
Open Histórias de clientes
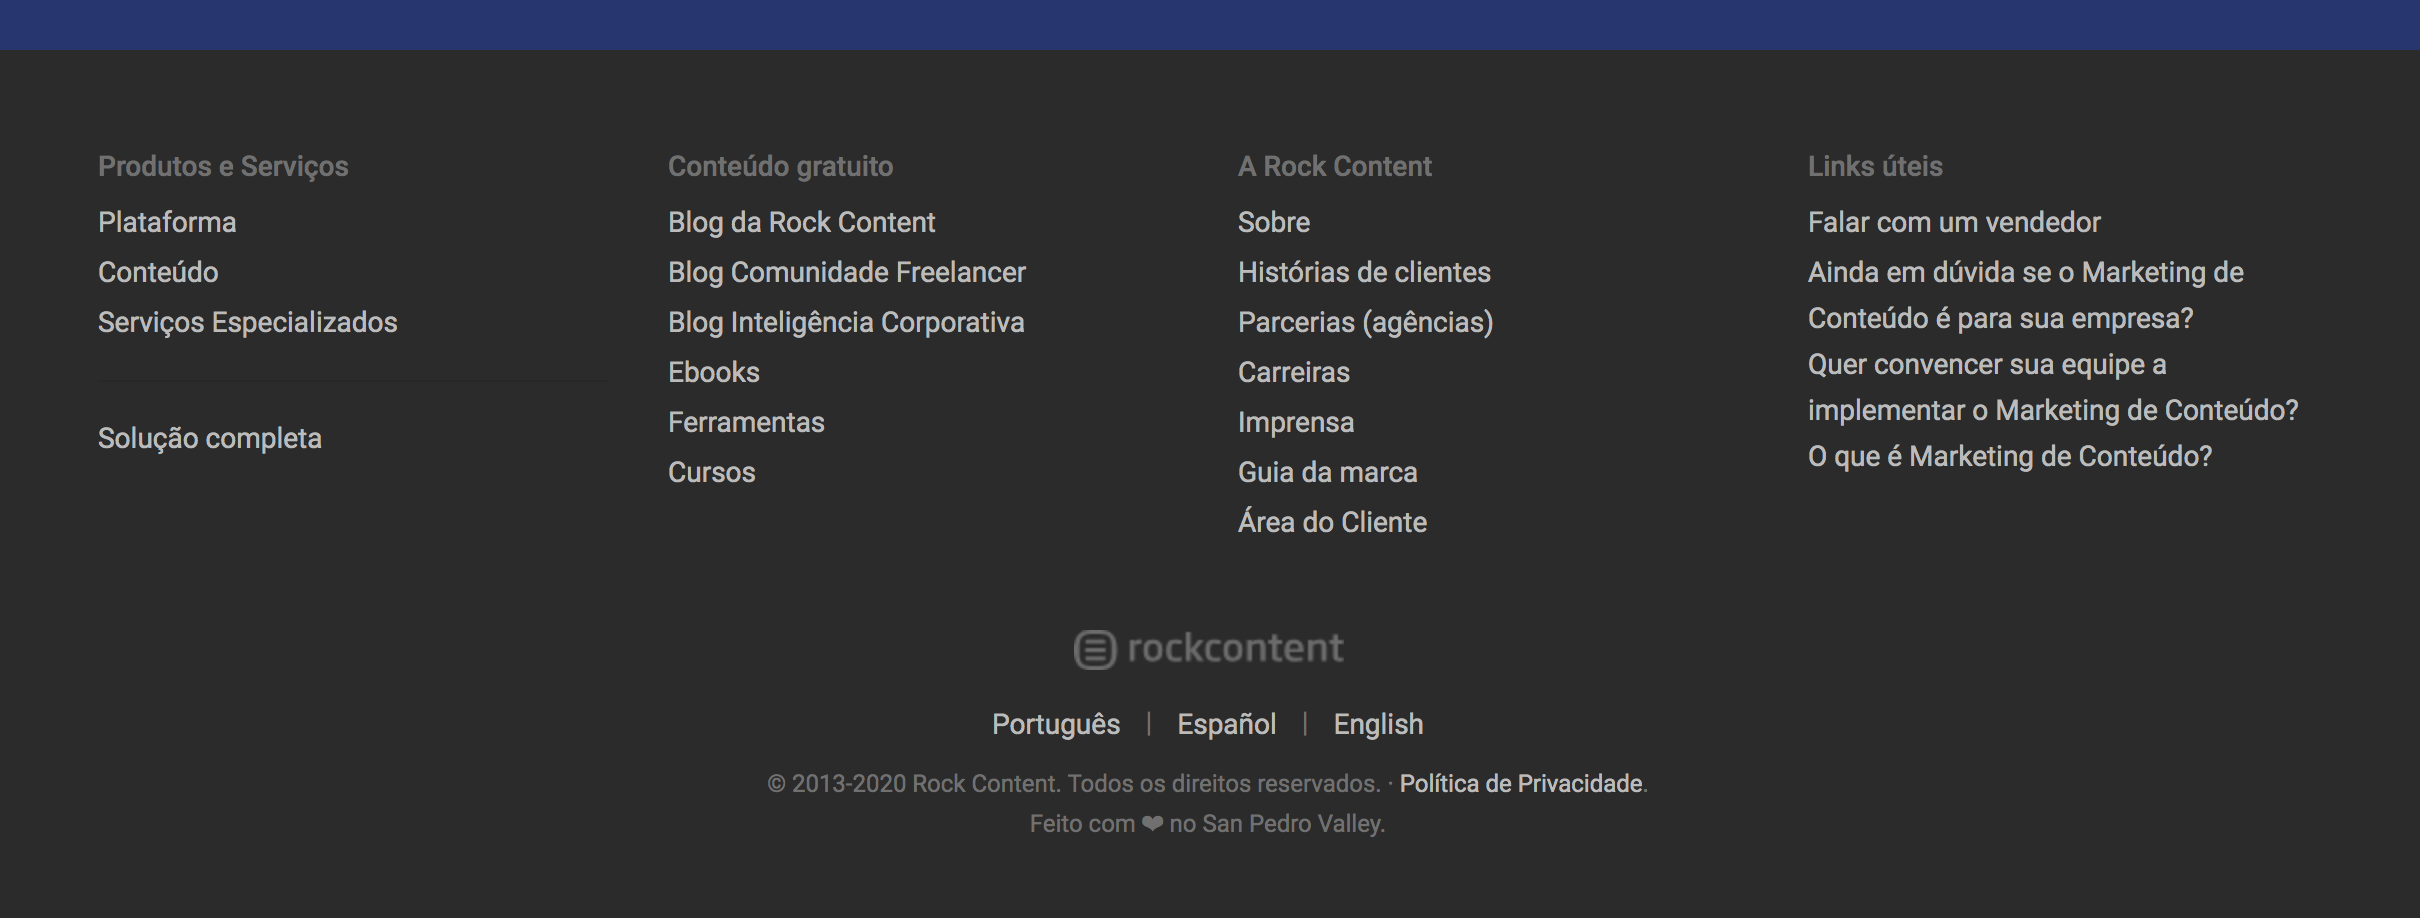[x=1364, y=272]
